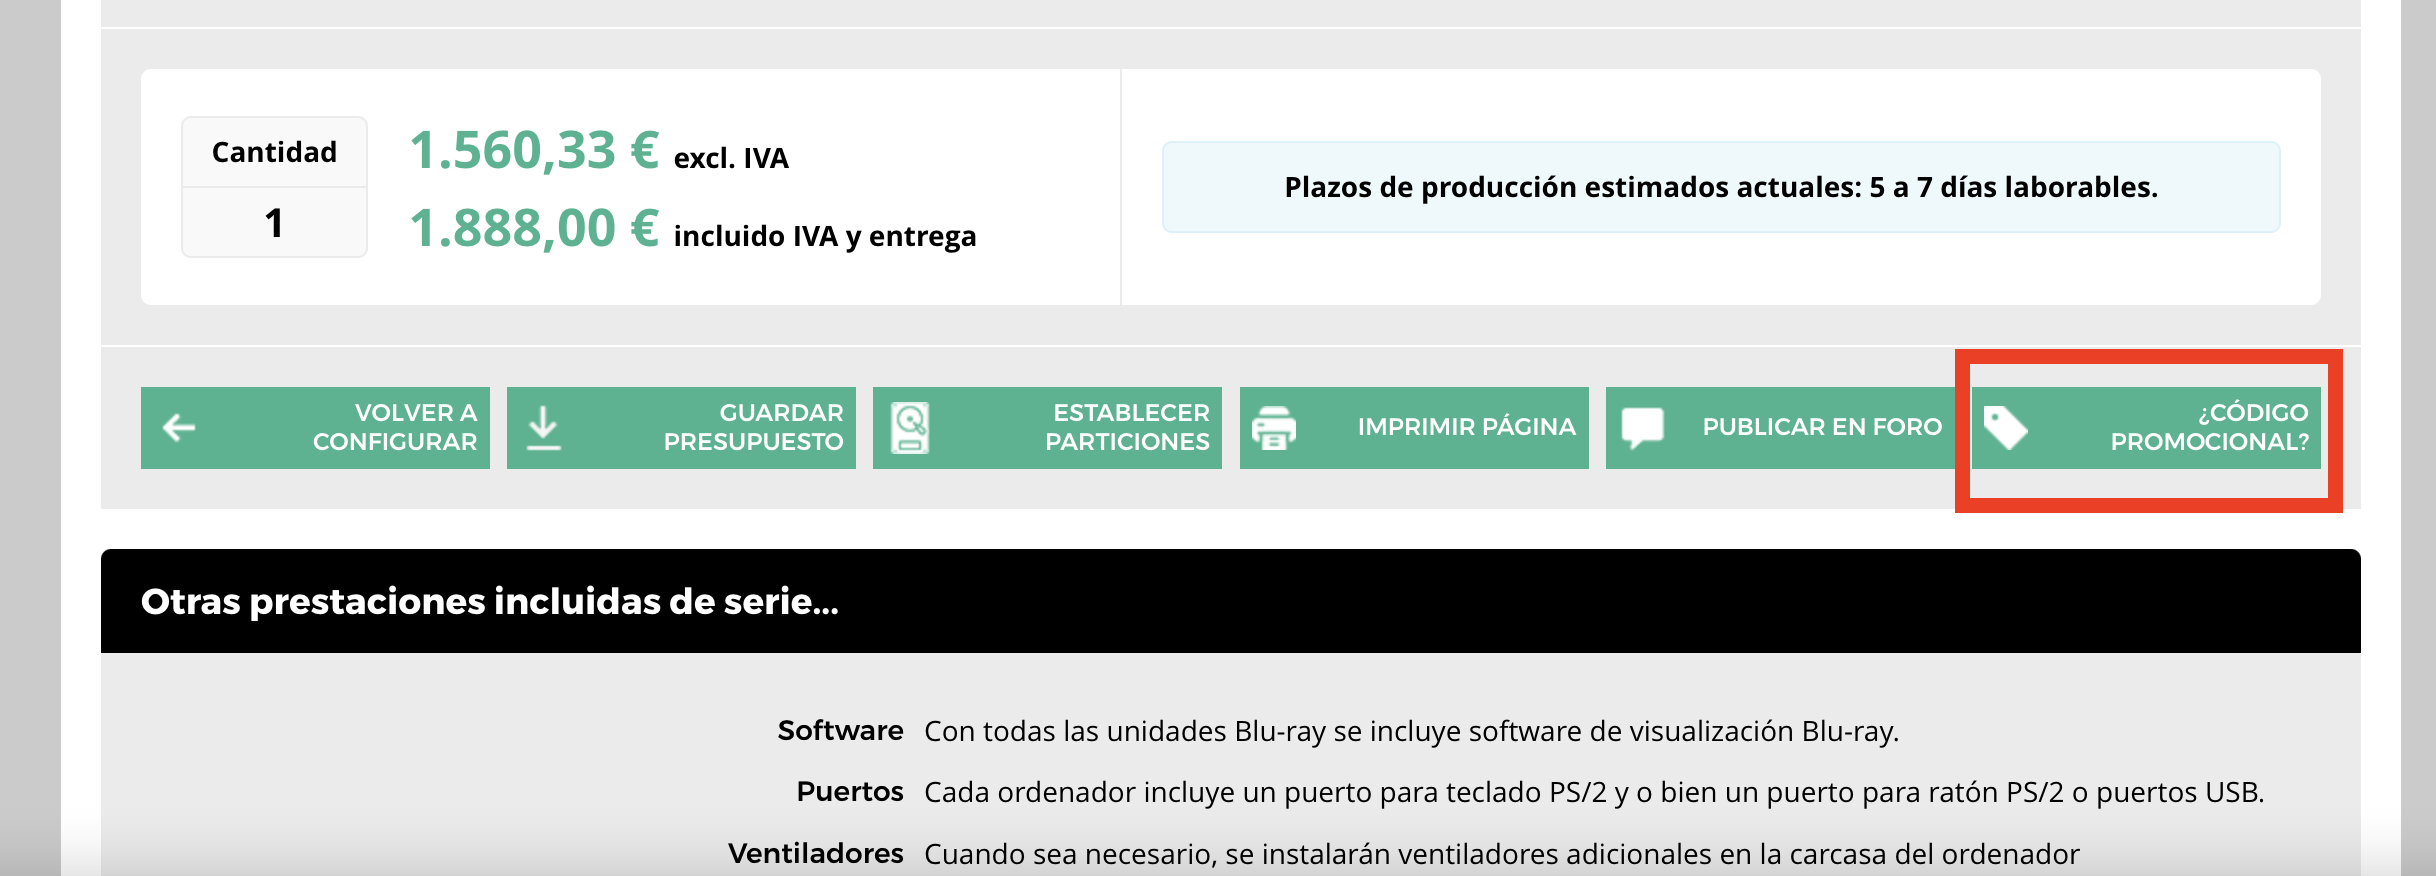The height and width of the screenshot is (876, 2436).
Task: Click the Software row label
Action: [x=840, y=731]
